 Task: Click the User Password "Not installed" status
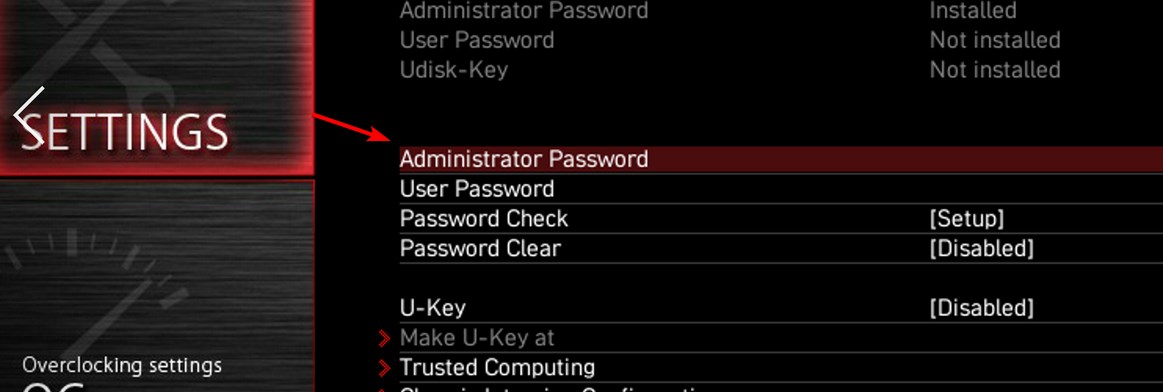click(995, 40)
